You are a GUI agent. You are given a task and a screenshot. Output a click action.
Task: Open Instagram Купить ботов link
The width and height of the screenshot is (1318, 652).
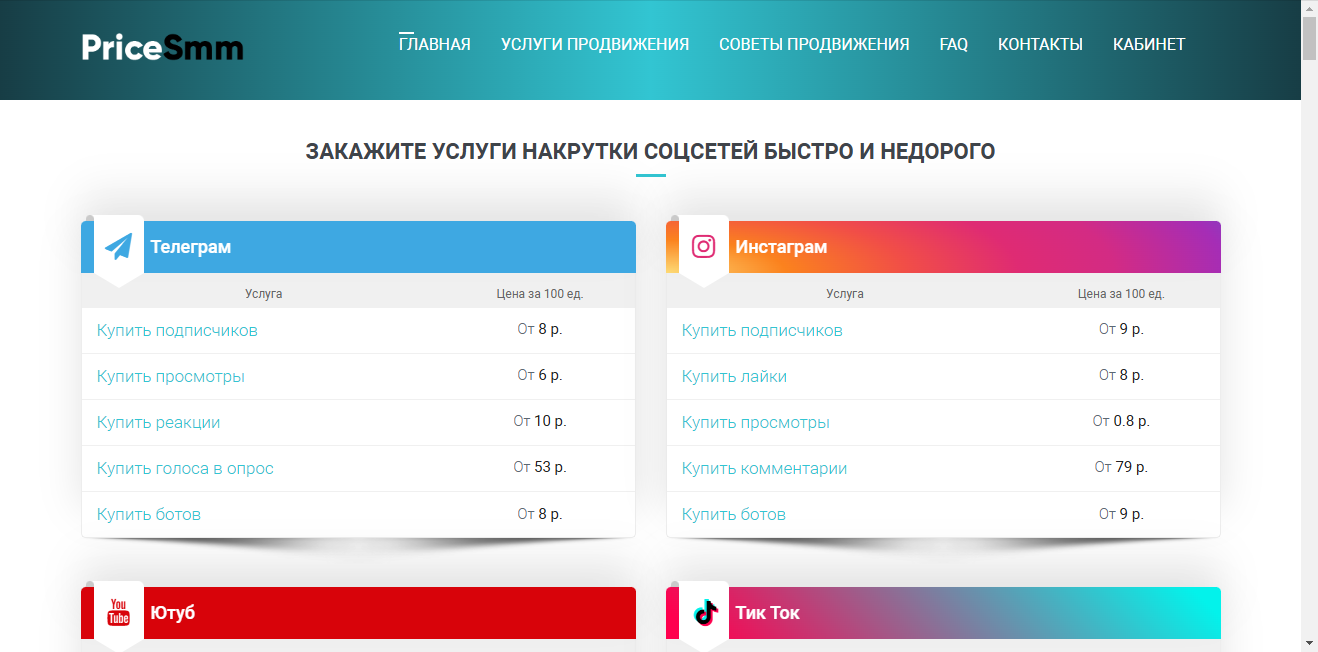(x=734, y=514)
